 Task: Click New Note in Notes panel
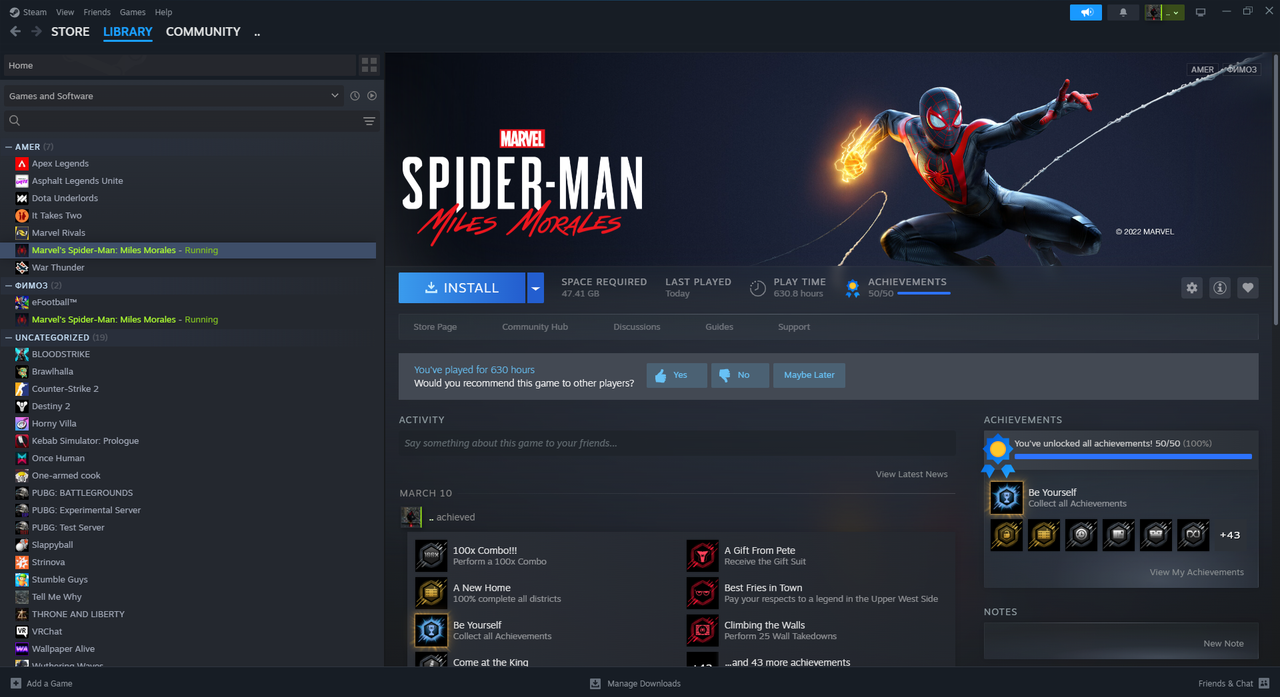(x=1224, y=643)
